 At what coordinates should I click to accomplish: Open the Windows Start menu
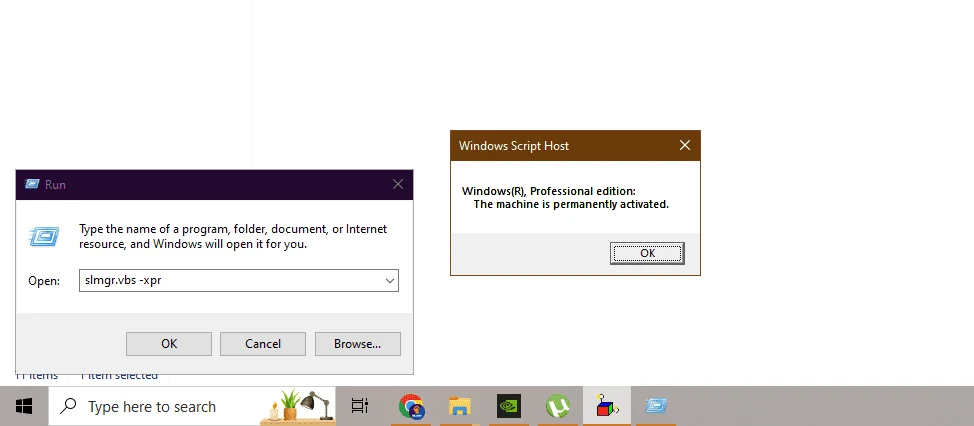[x=24, y=407]
